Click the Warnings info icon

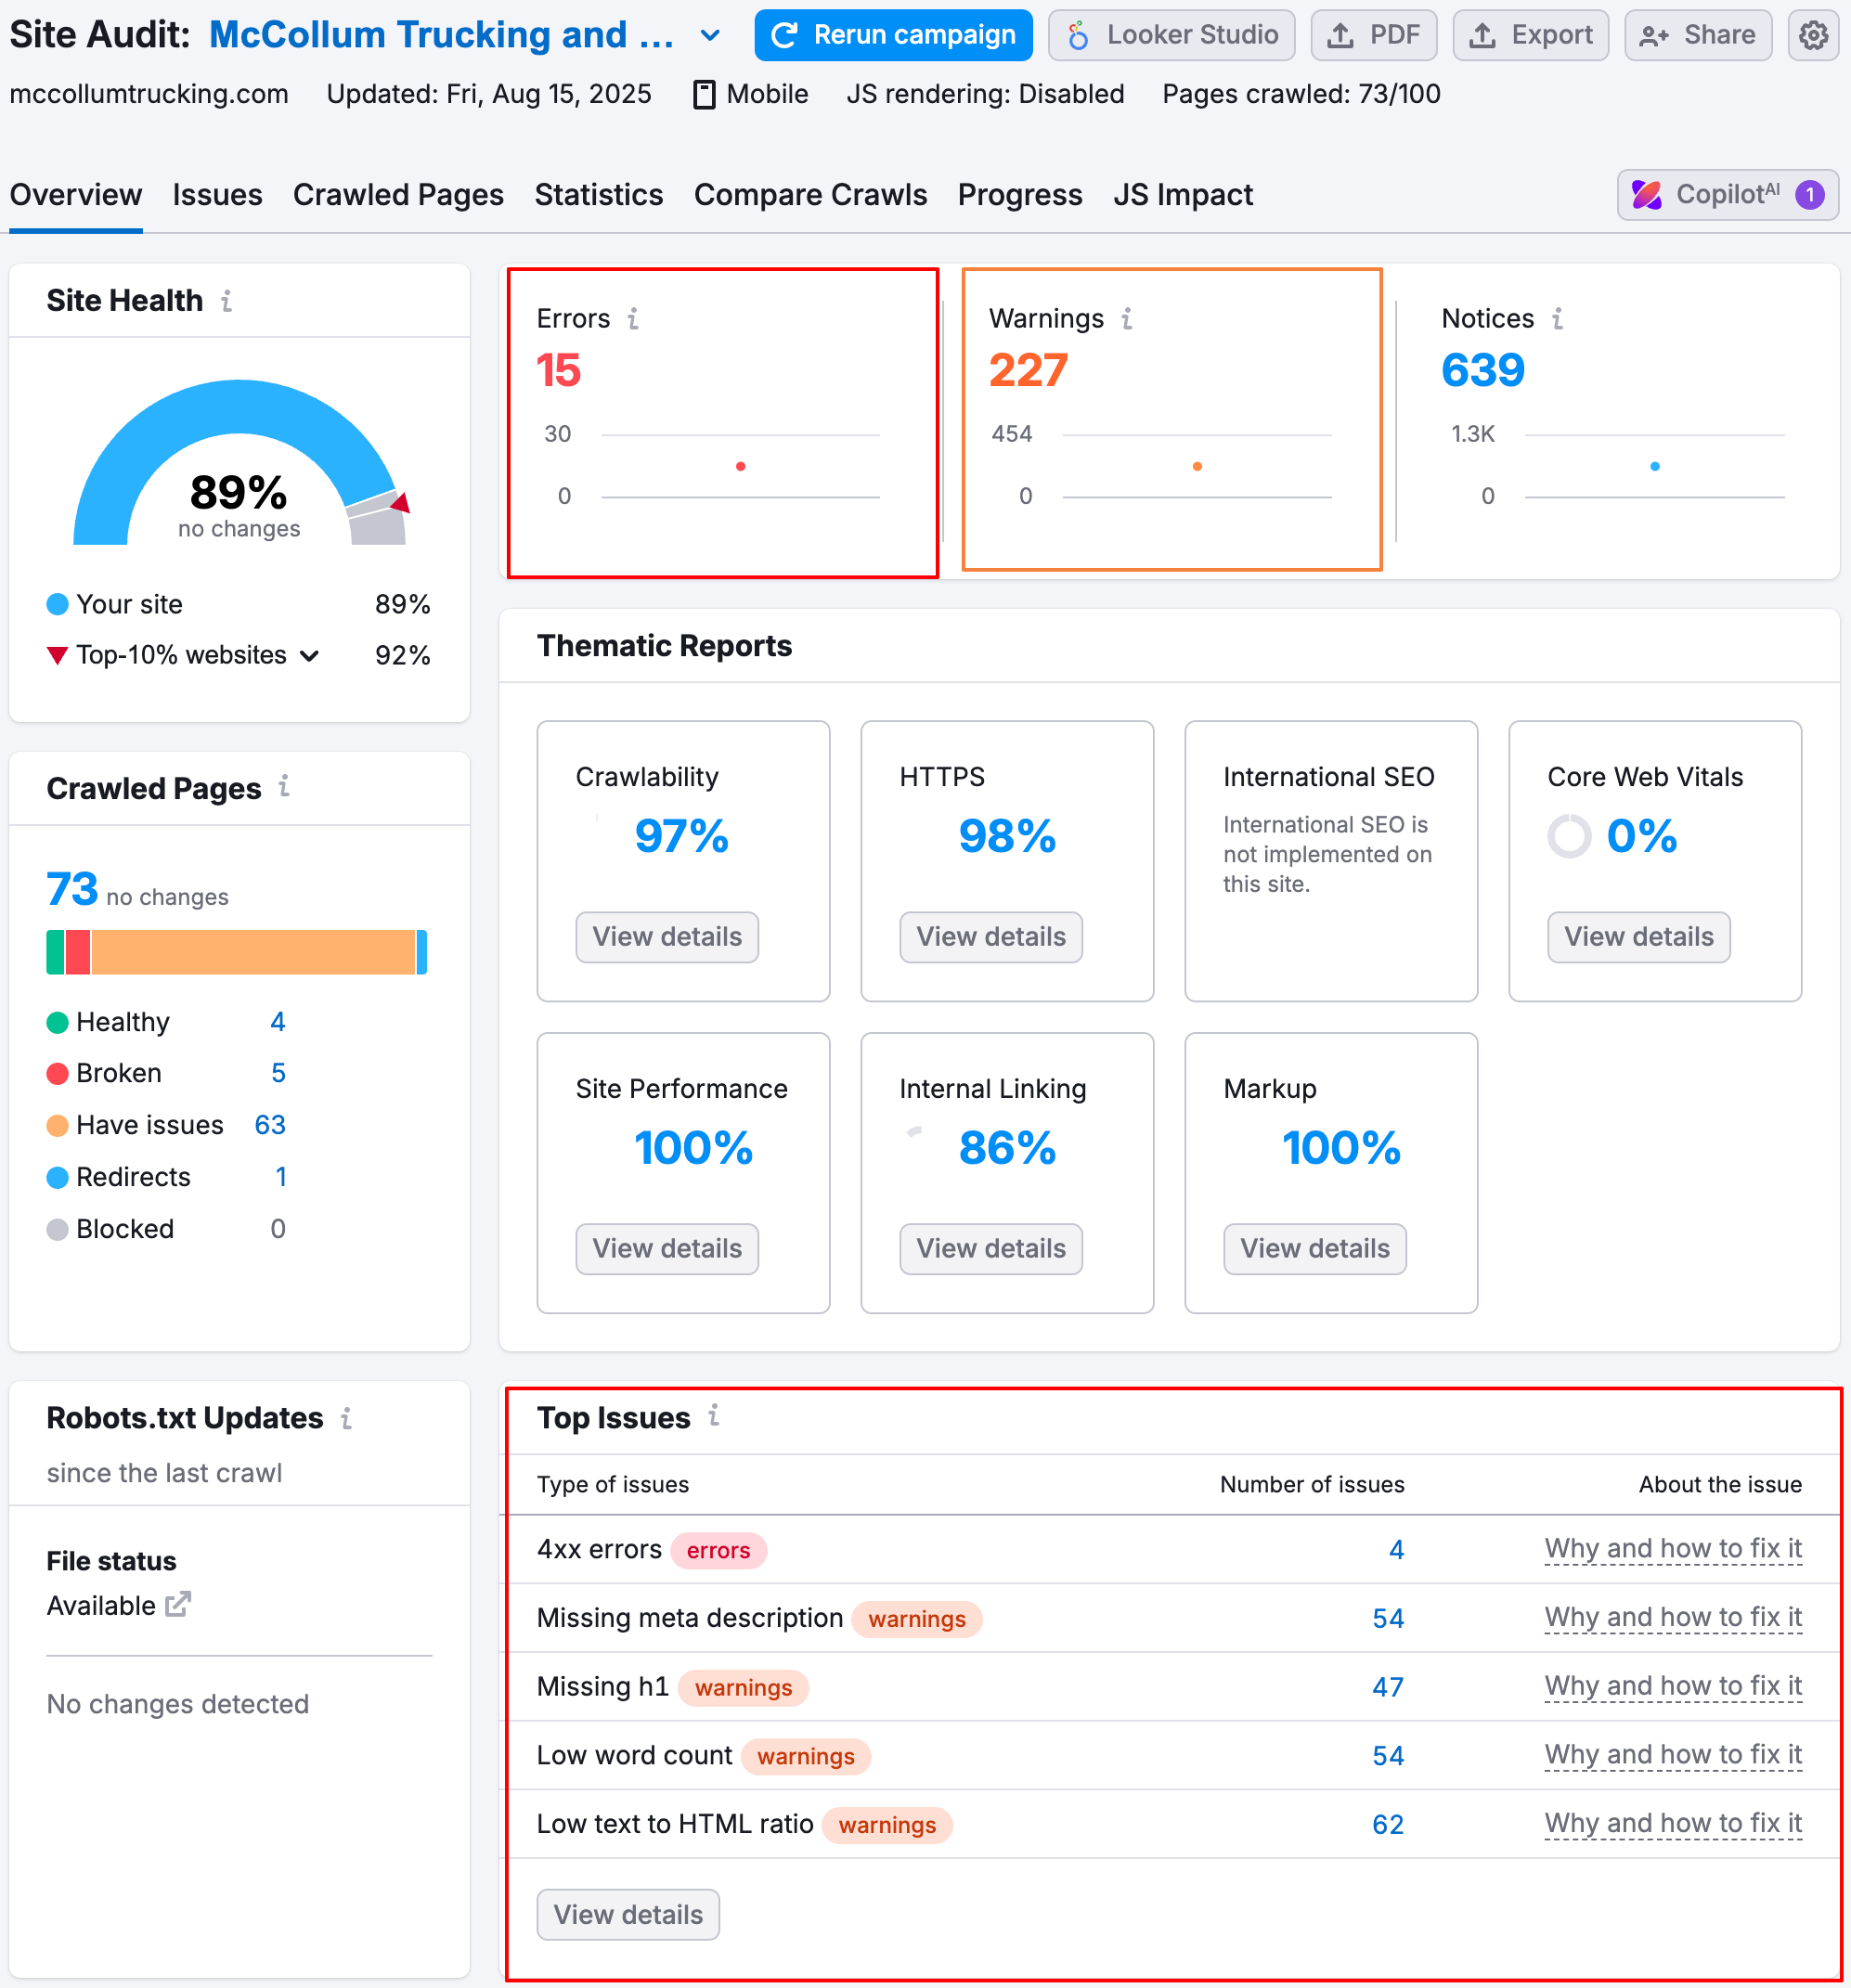point(1127,319)
